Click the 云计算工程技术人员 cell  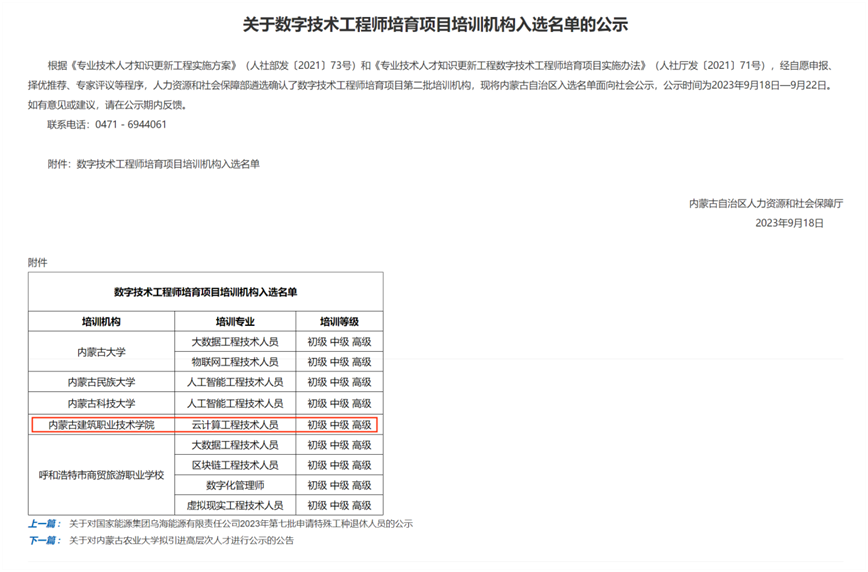point(235,425)
